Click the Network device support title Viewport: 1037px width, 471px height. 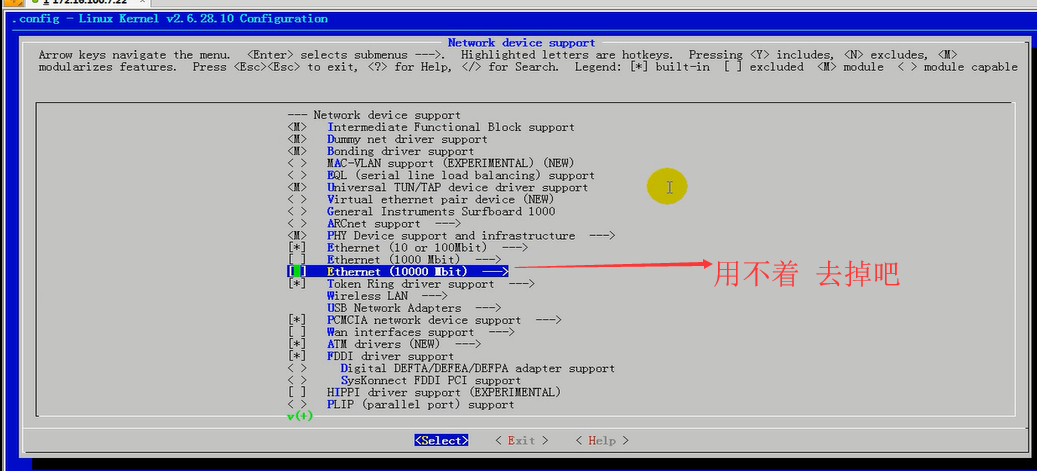[522, 42]
